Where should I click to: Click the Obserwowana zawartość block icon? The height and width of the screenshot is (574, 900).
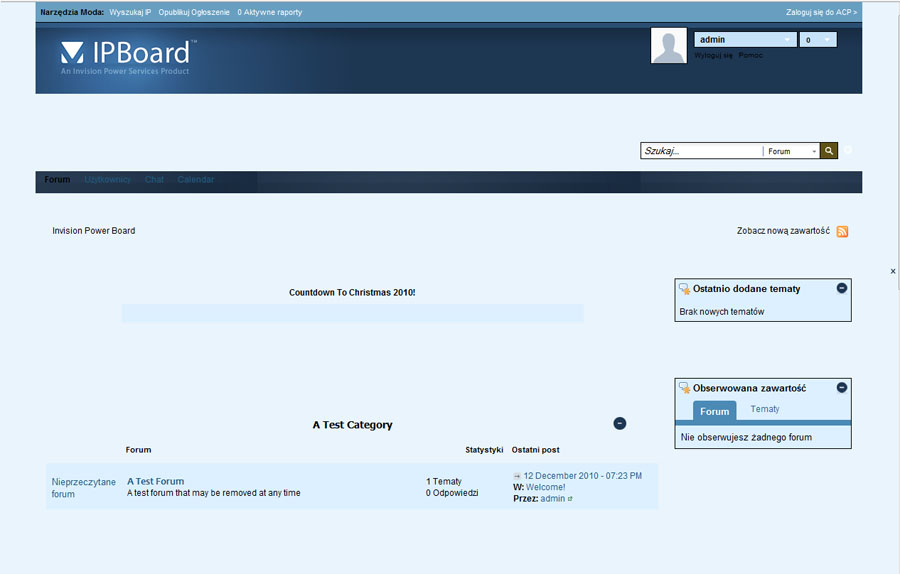(x=684, y=388)
